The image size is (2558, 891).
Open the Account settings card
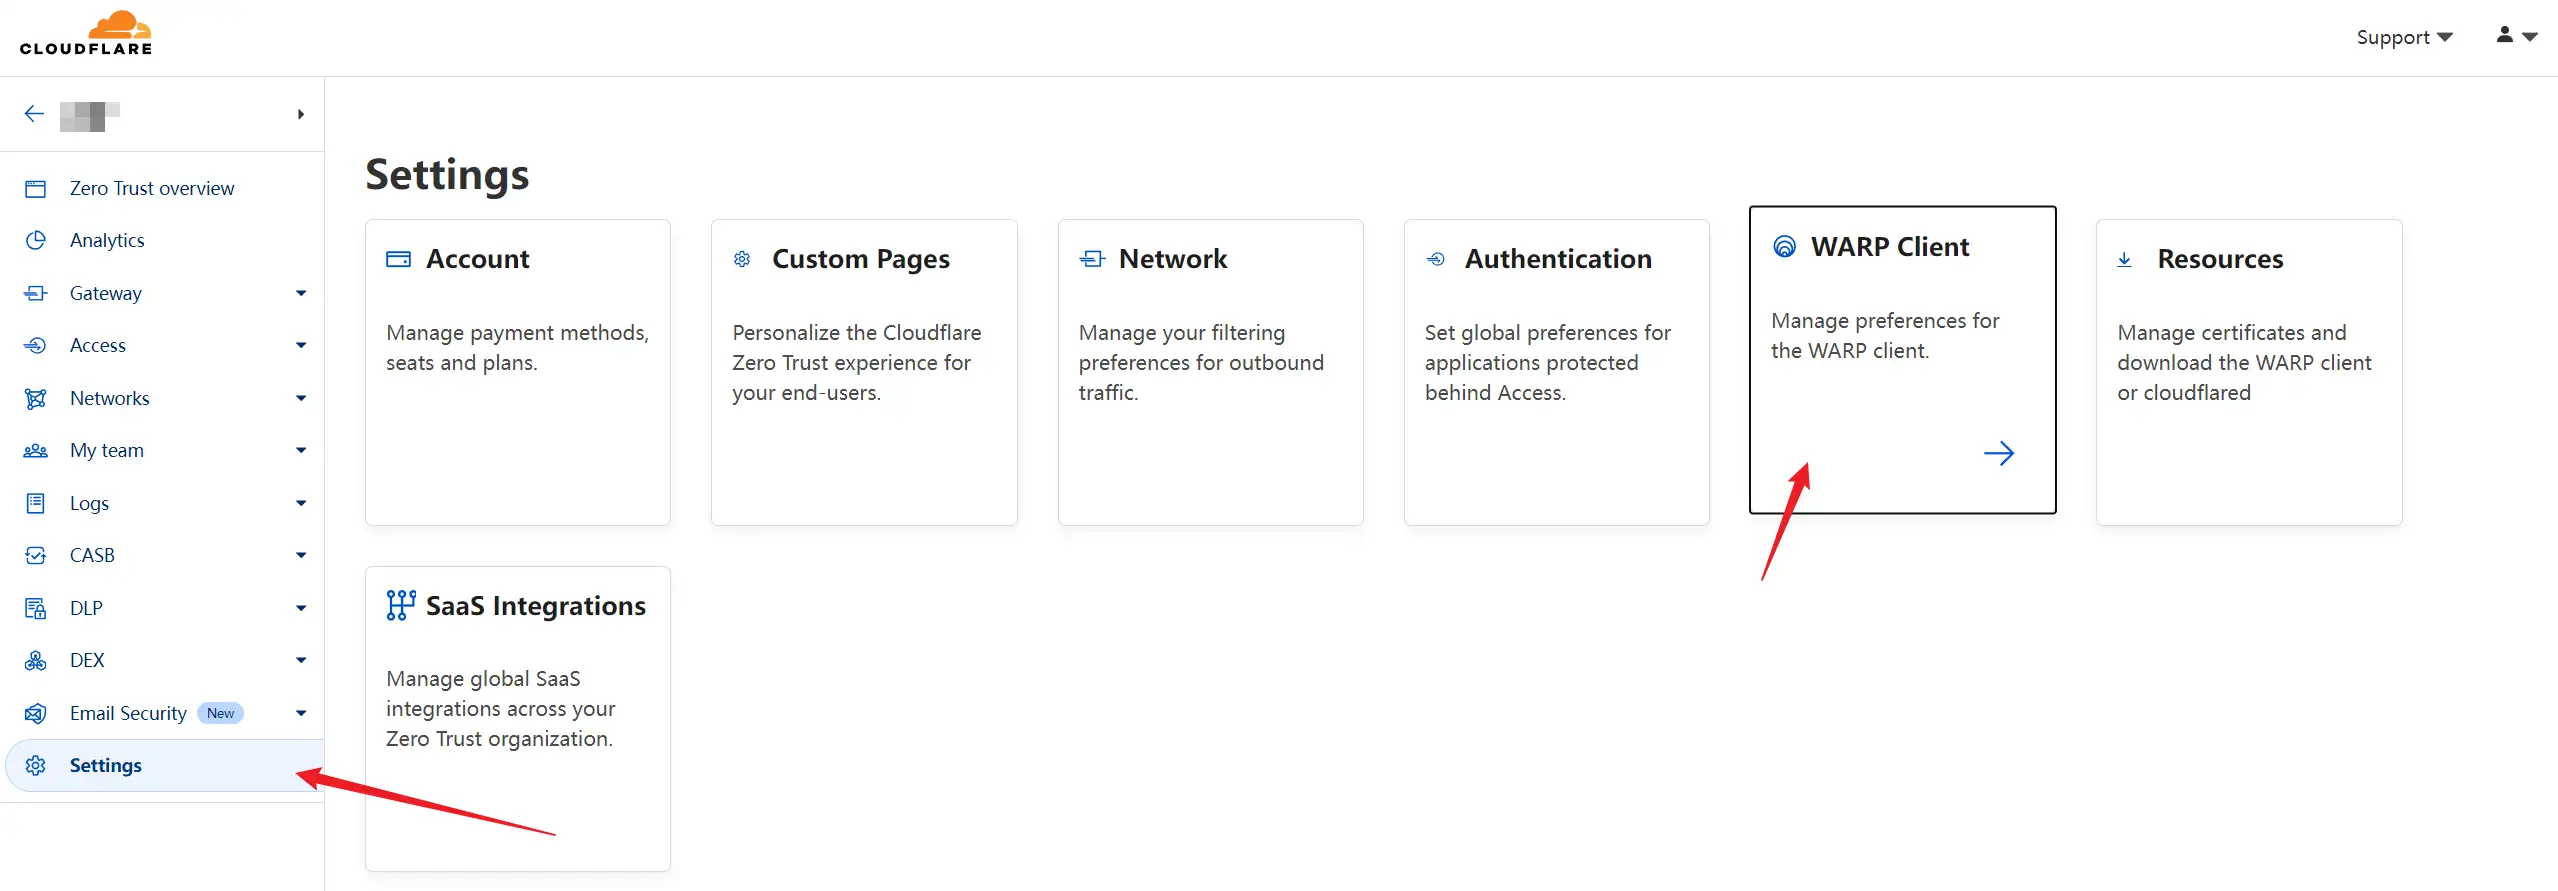click(518, 372)
